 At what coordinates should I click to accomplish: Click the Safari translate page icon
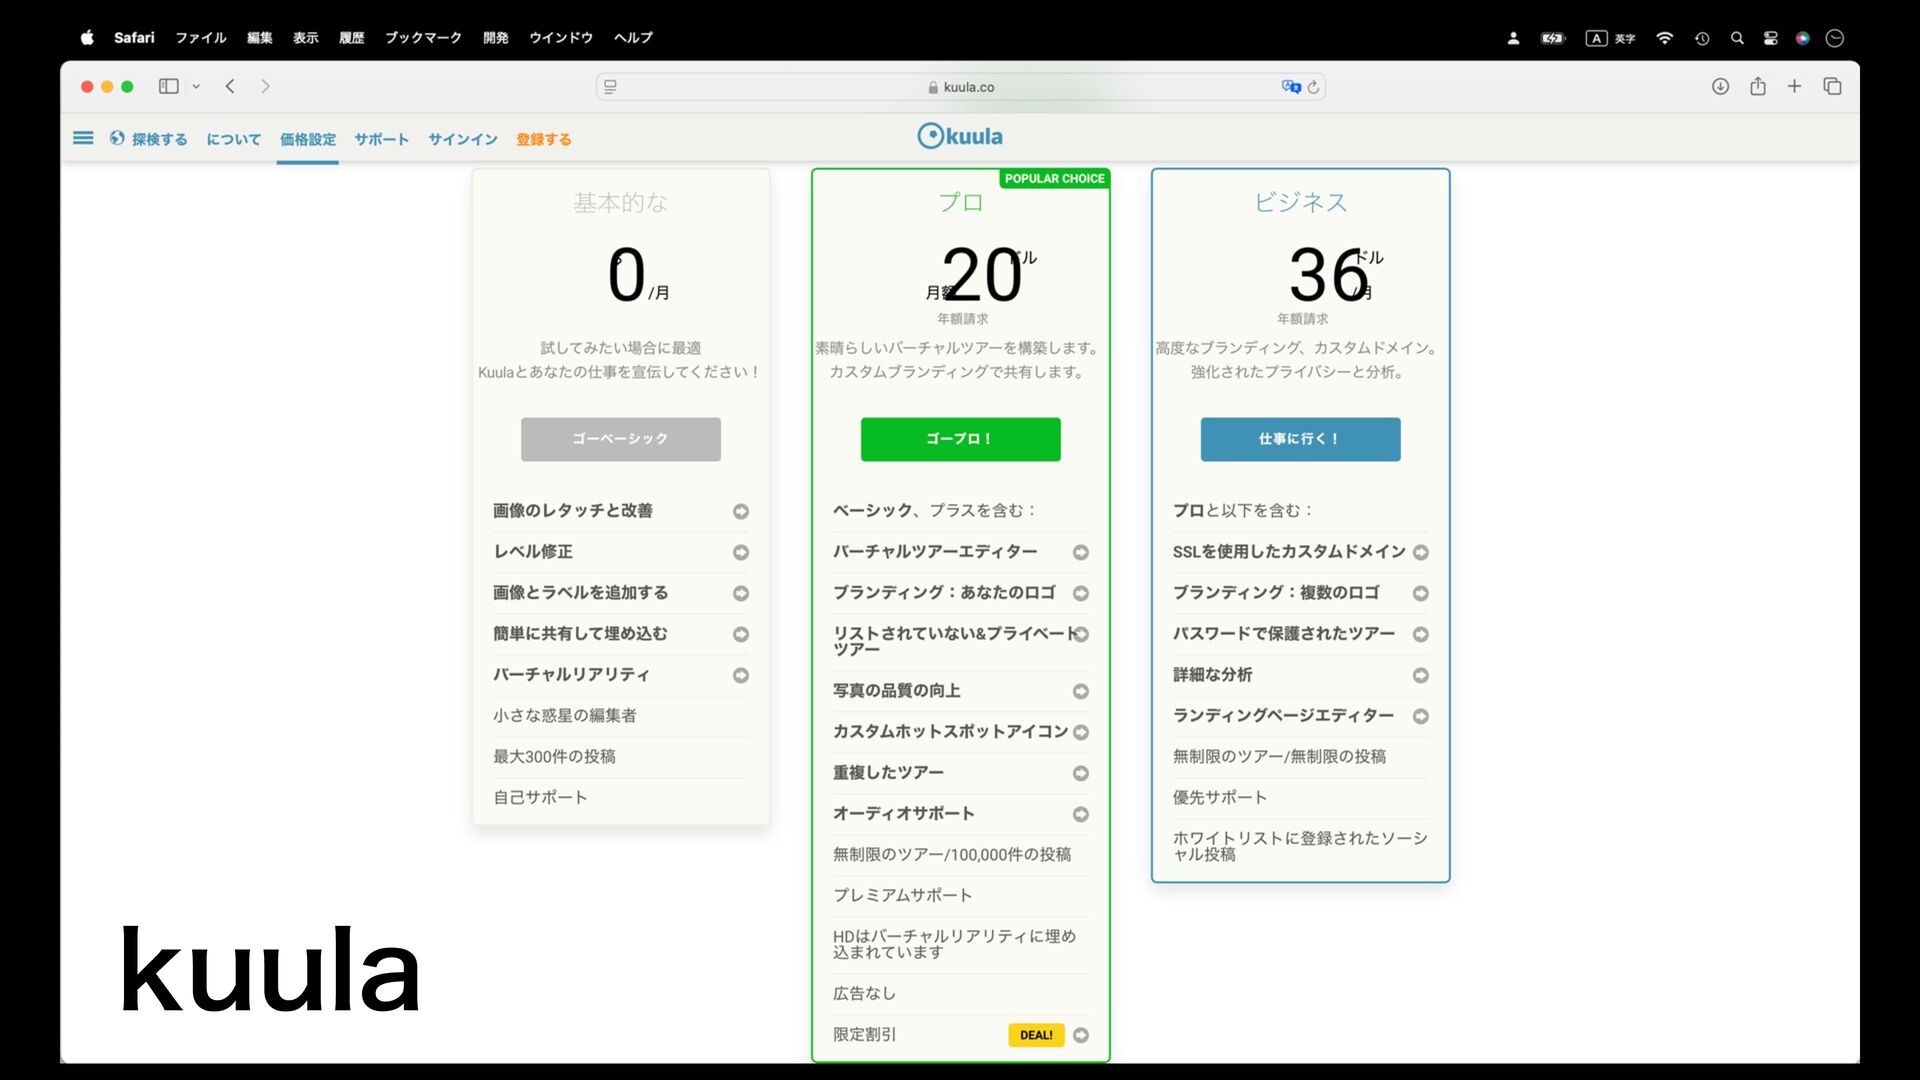[x=1290, y=87]
